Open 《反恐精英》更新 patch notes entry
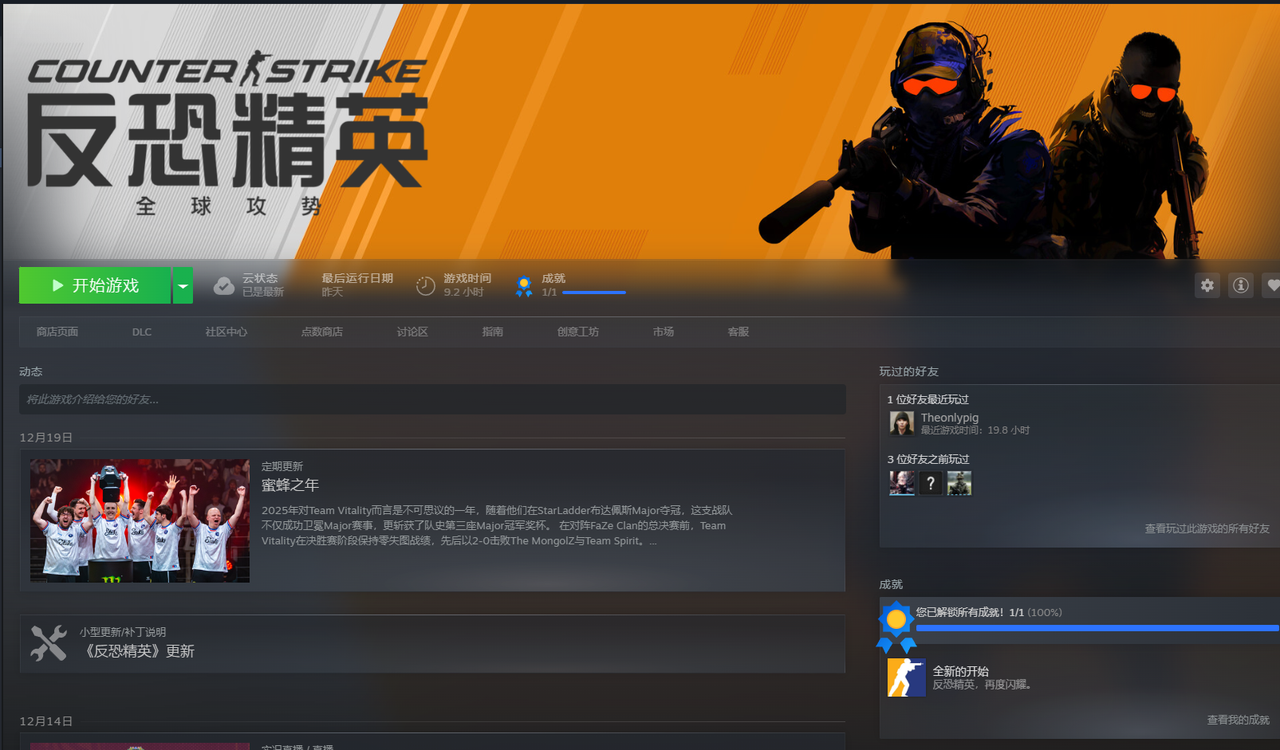The height and width of the screenshot is (750, 1280). (137, 651)
